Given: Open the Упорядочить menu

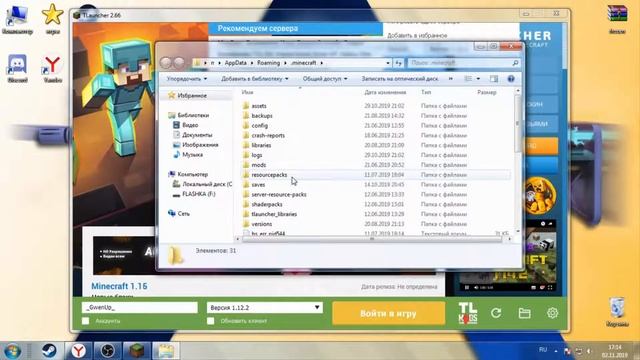Looking at the screenshot, I should [187, 79].
